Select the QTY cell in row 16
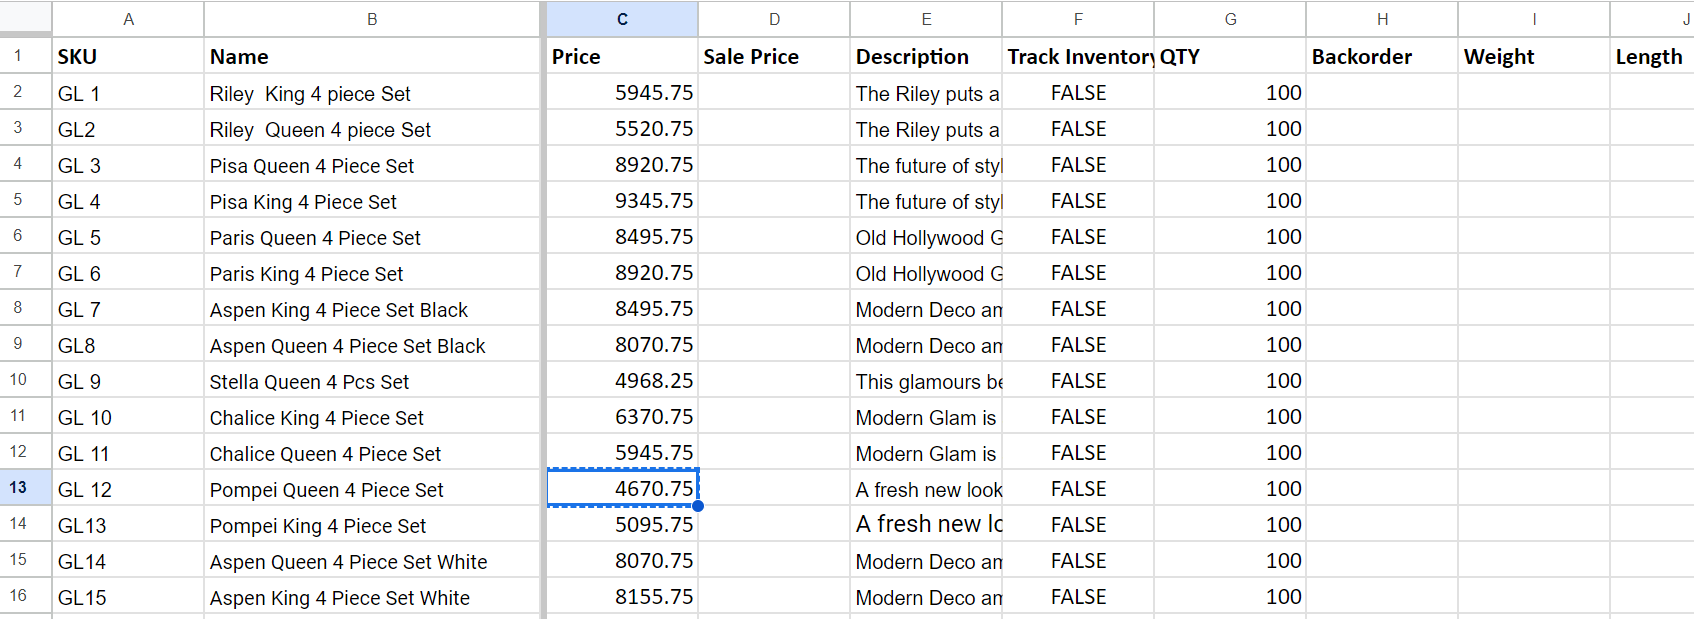Screen dimensions: 1694x619 pyautogui.click(x=1230, y=597)
